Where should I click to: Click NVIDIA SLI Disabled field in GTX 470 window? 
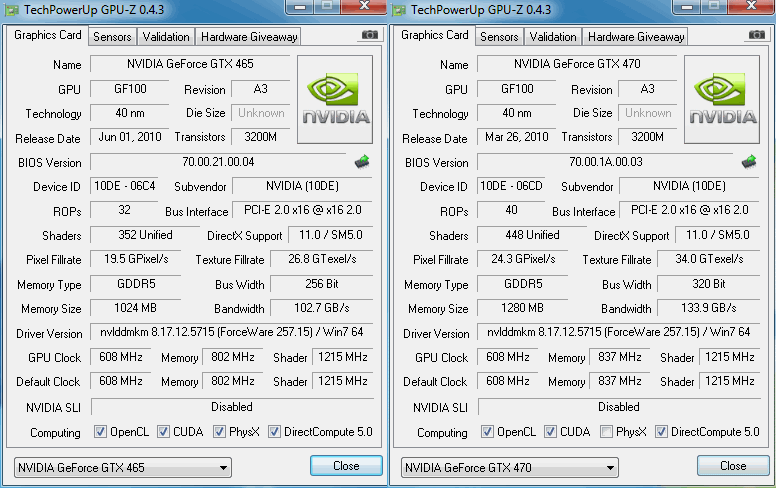(x=619, y=407)
